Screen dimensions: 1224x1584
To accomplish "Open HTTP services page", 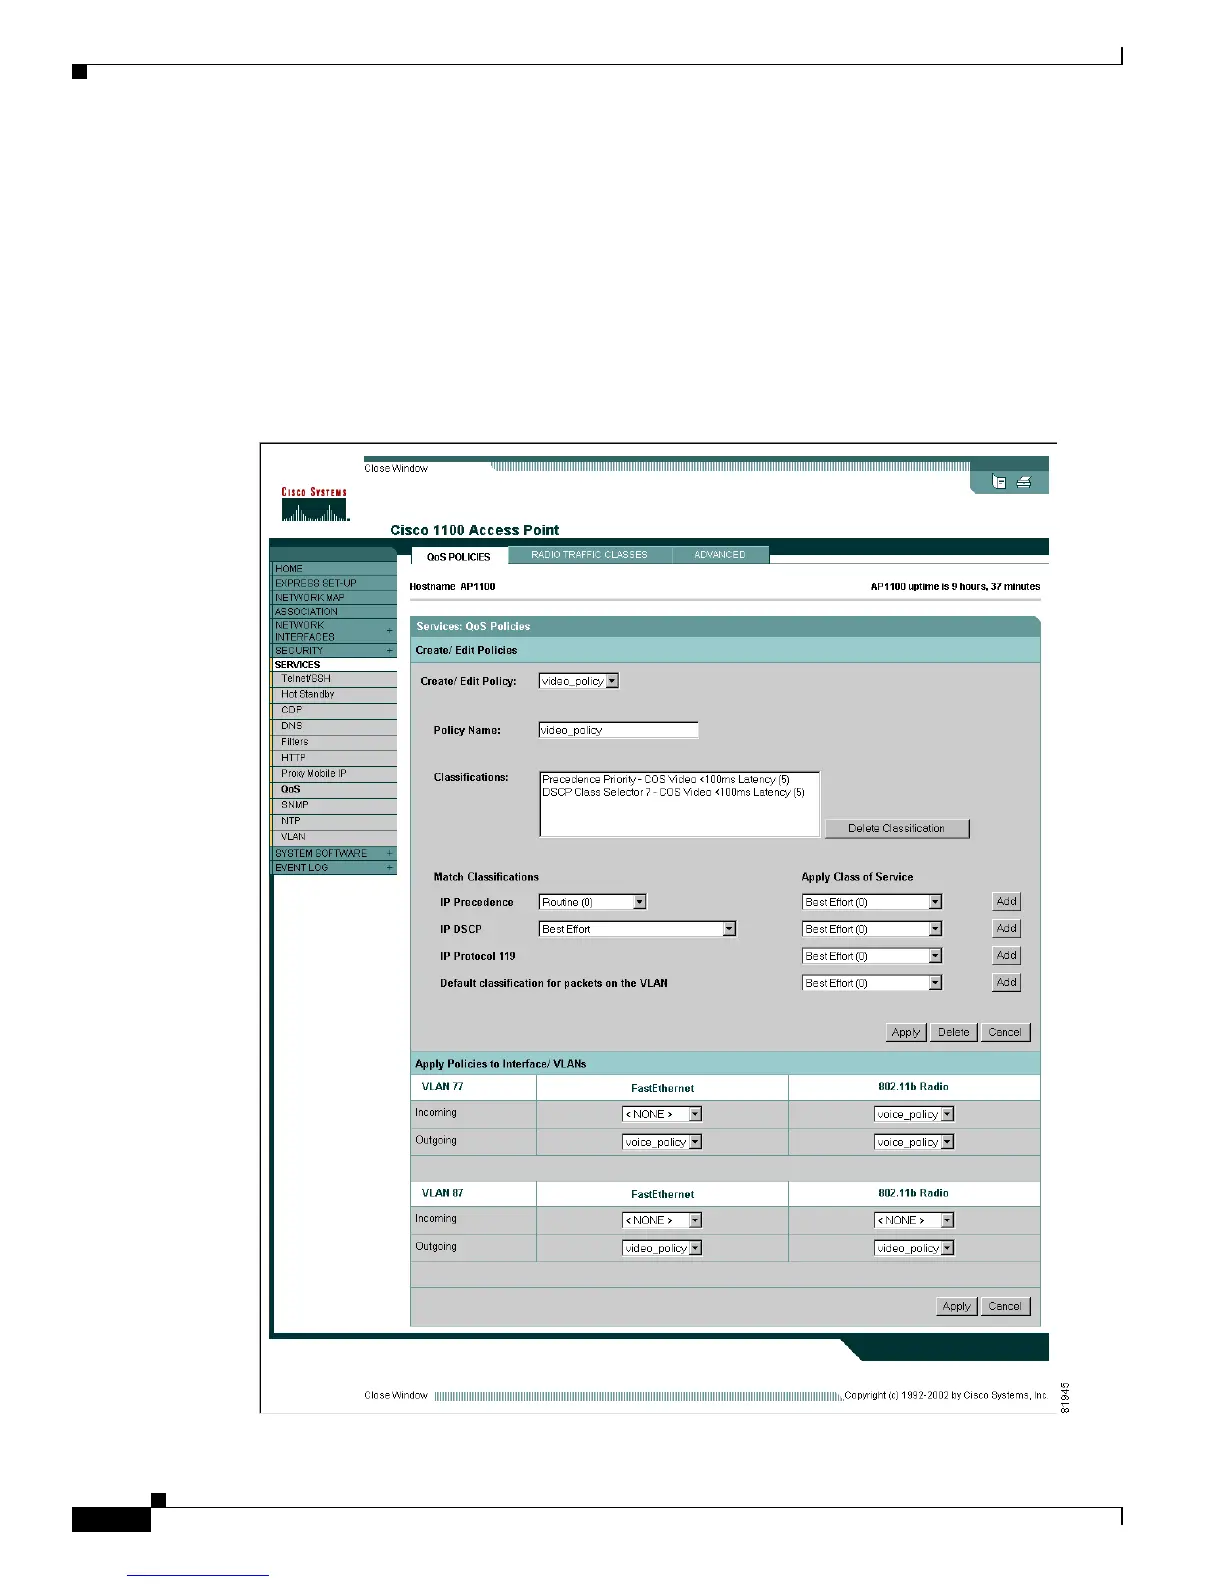I will [x=334, y=758].
